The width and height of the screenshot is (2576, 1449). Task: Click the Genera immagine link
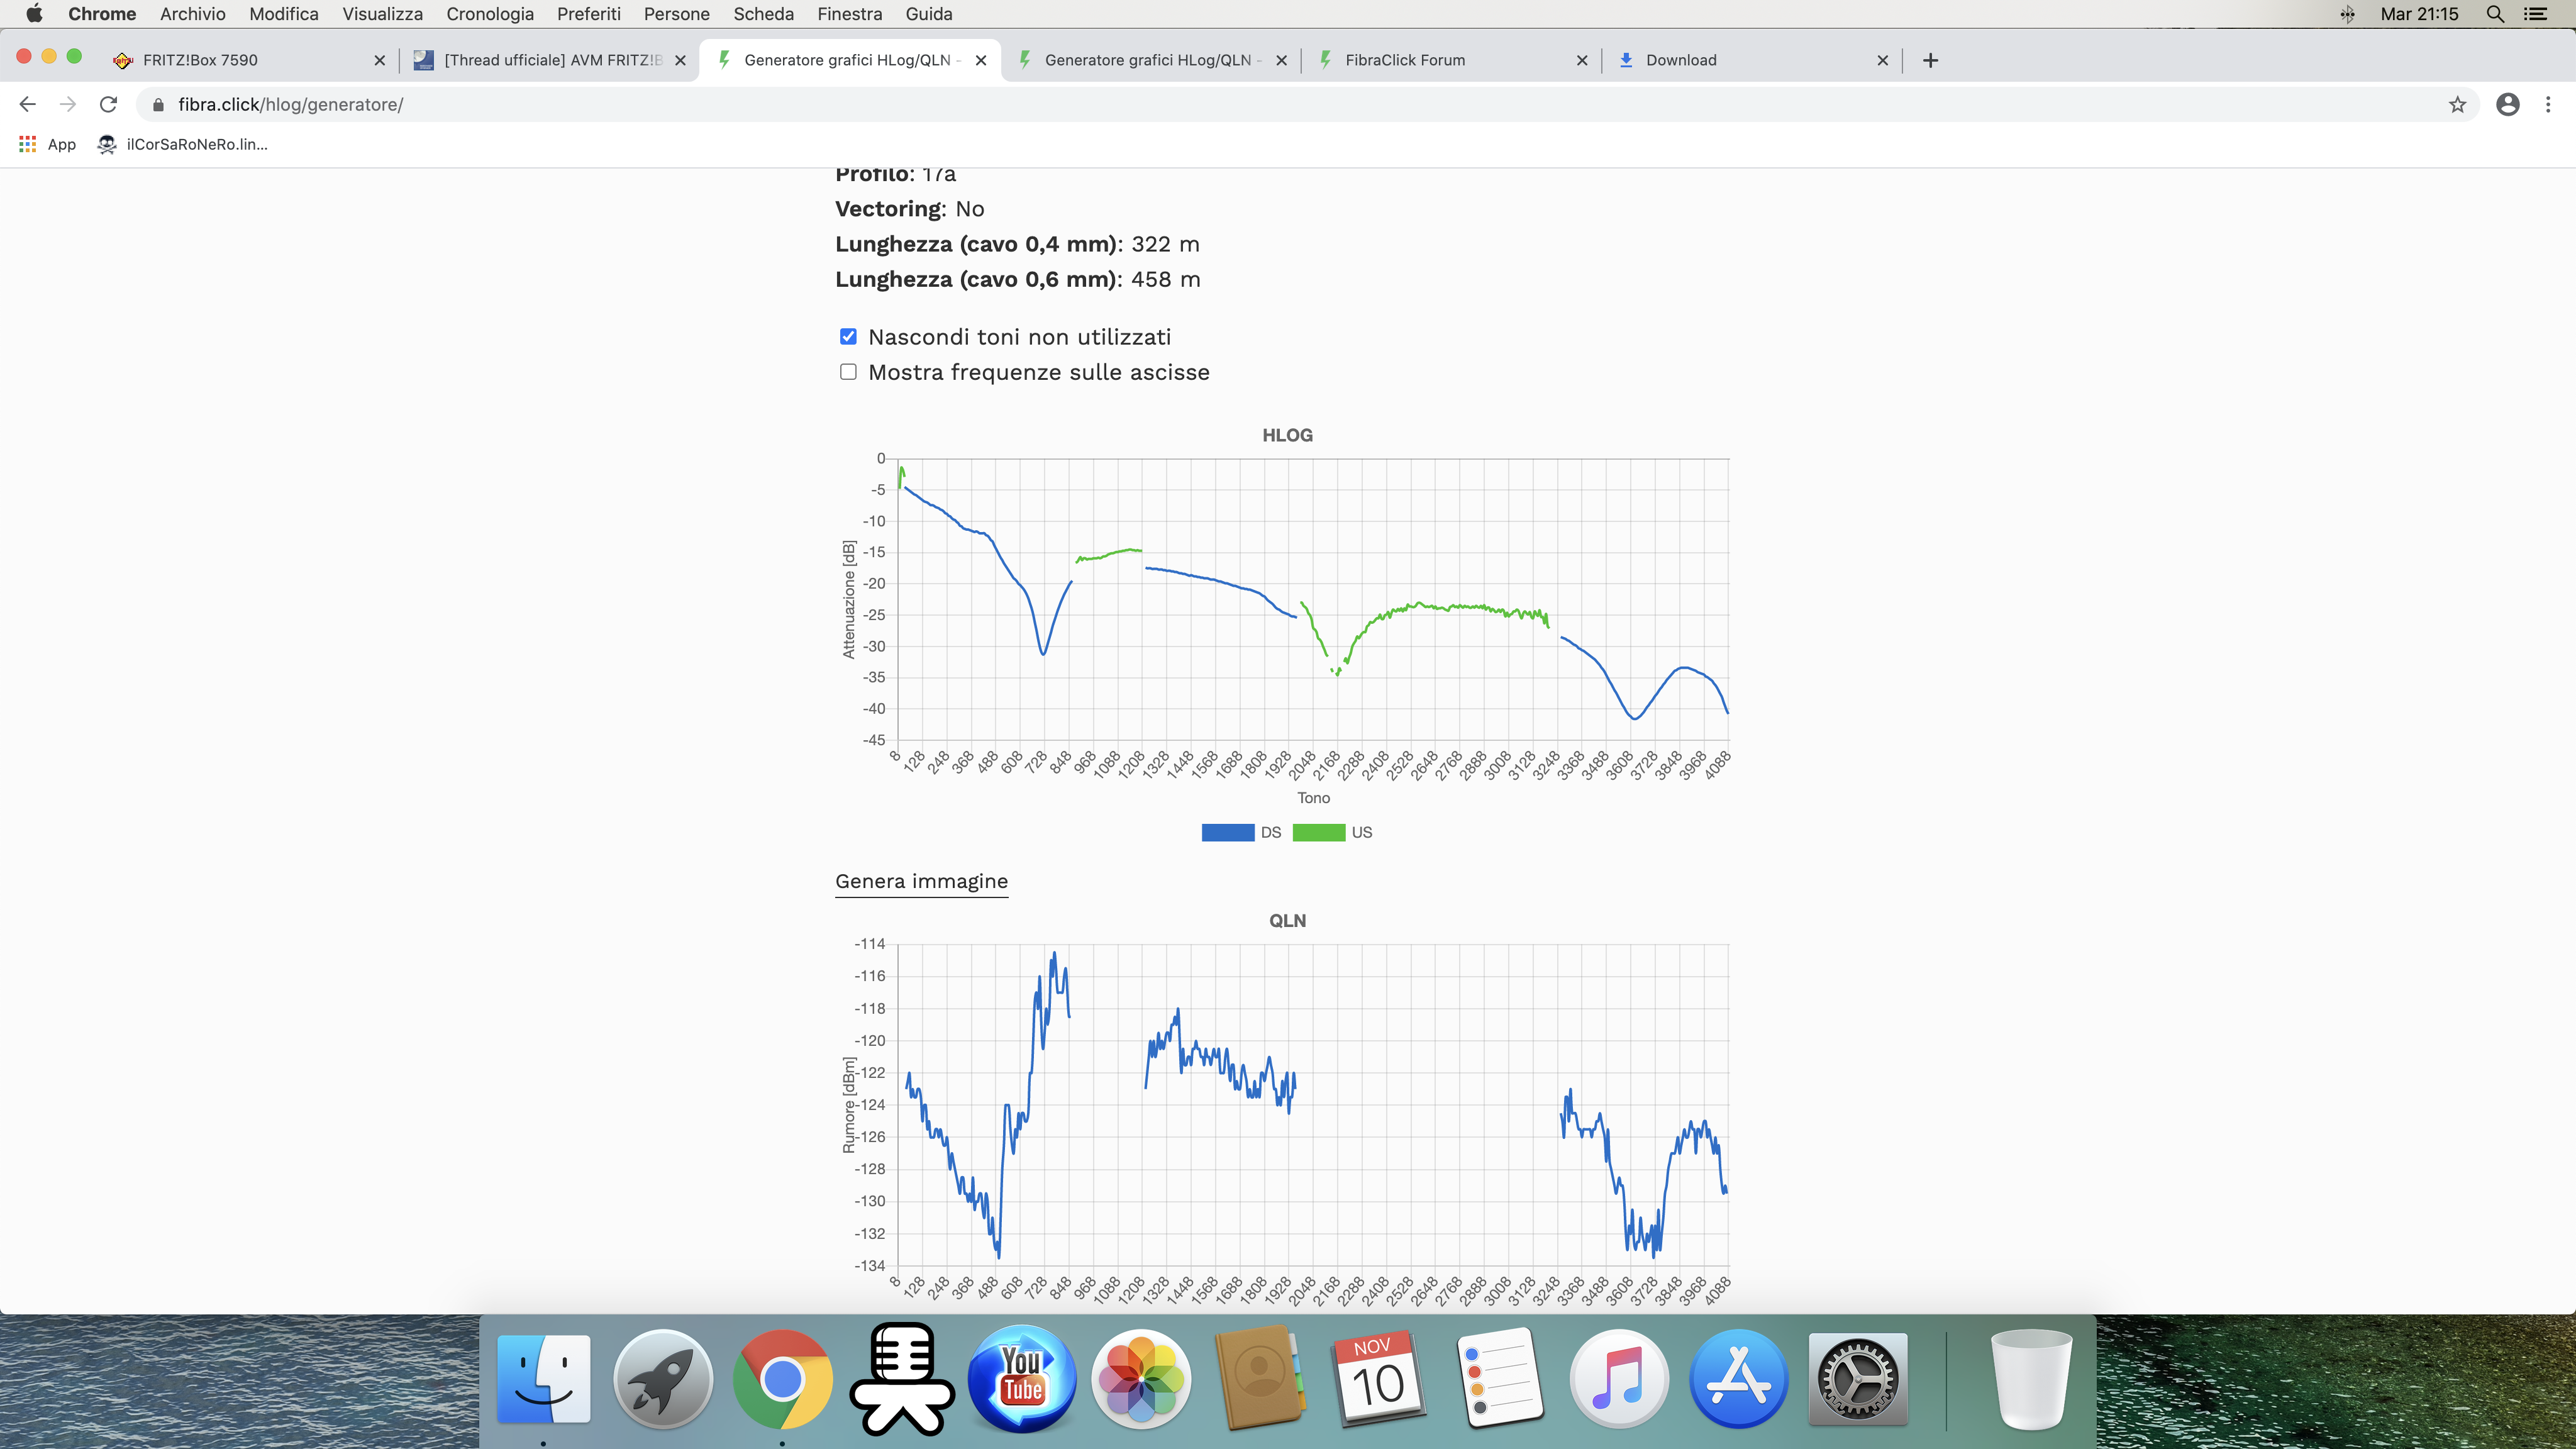(x=921, y=881)
